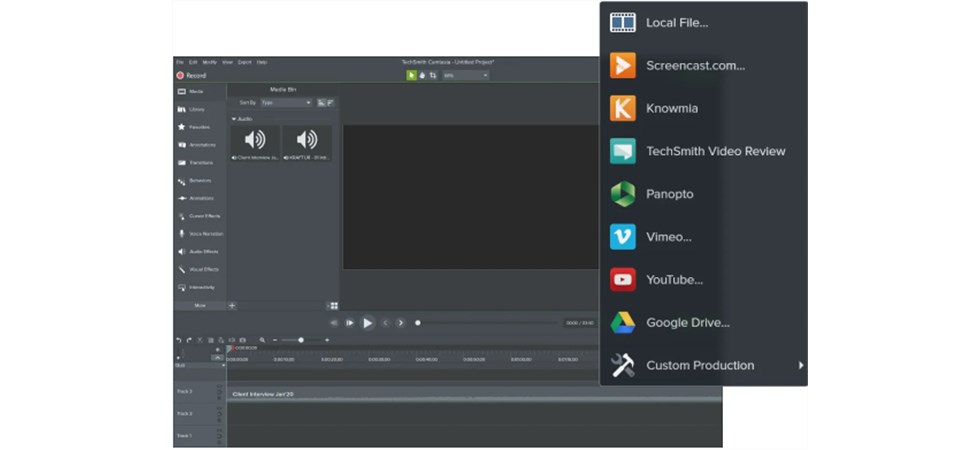Open the View menu

pos(228,62)
